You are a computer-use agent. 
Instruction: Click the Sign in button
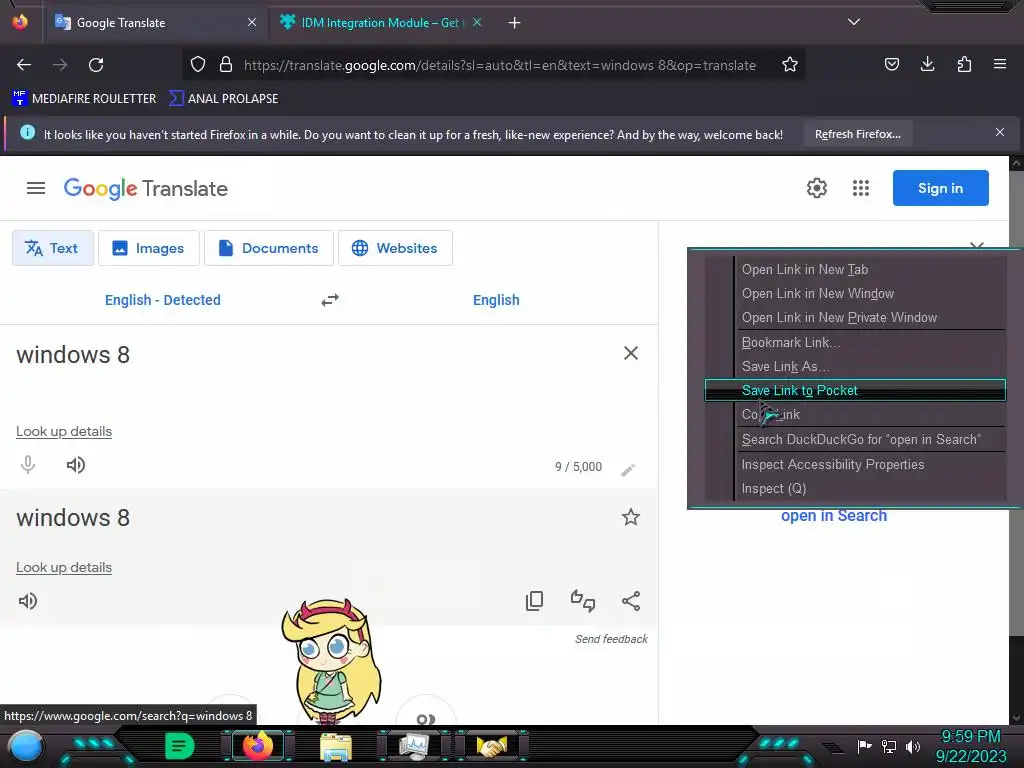tap(940, 188)
